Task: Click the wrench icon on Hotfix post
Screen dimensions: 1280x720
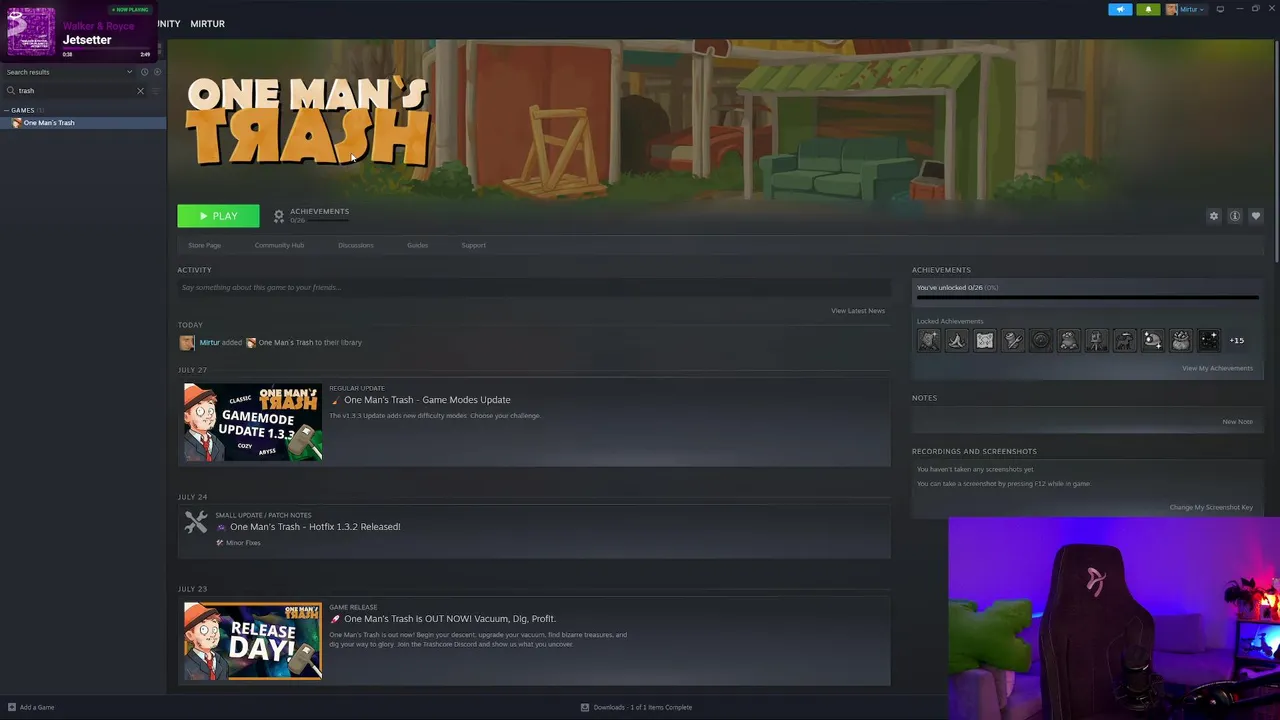Action: coord(196,522)
